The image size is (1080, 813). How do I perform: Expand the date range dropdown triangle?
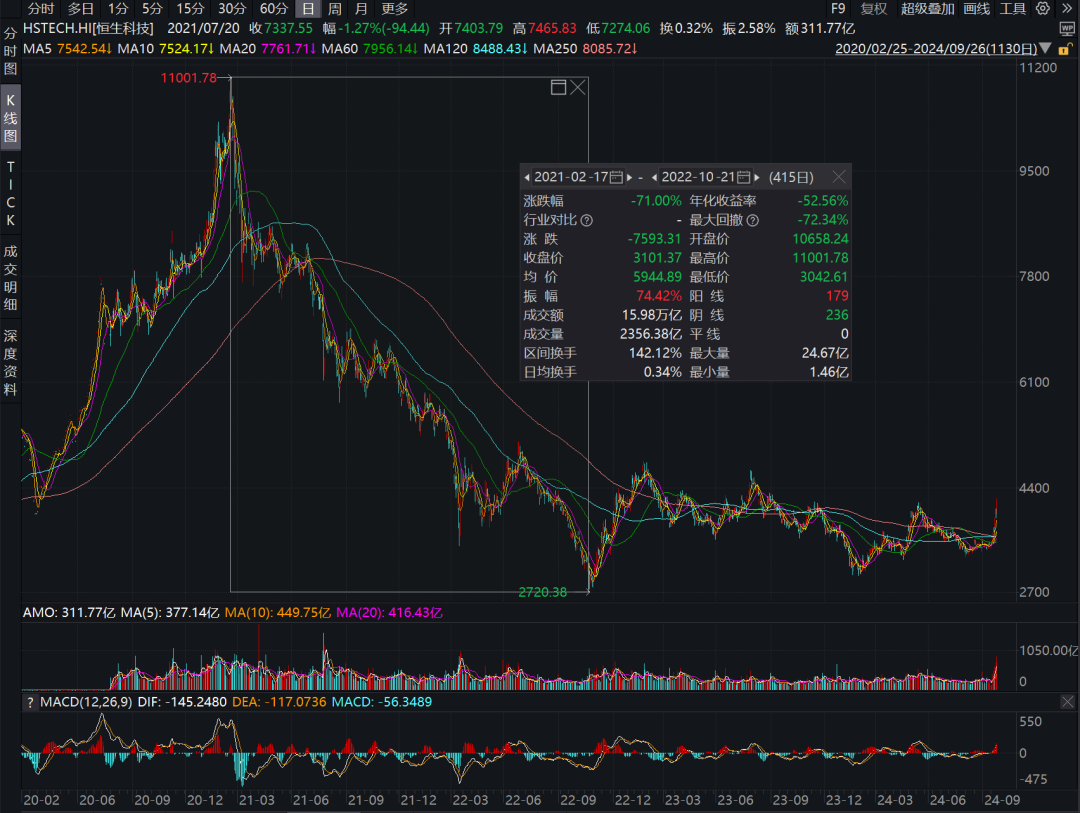coord(1045,48)
